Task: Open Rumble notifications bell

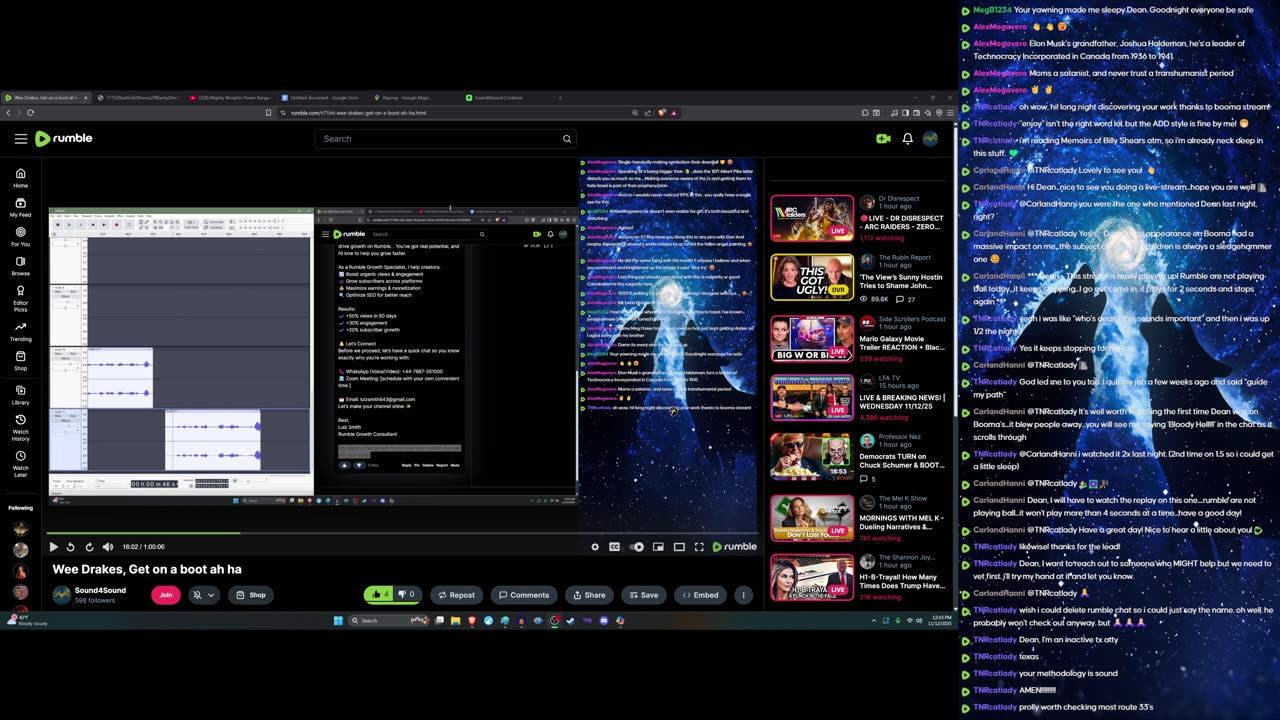Action: click(x=908, y=139)
